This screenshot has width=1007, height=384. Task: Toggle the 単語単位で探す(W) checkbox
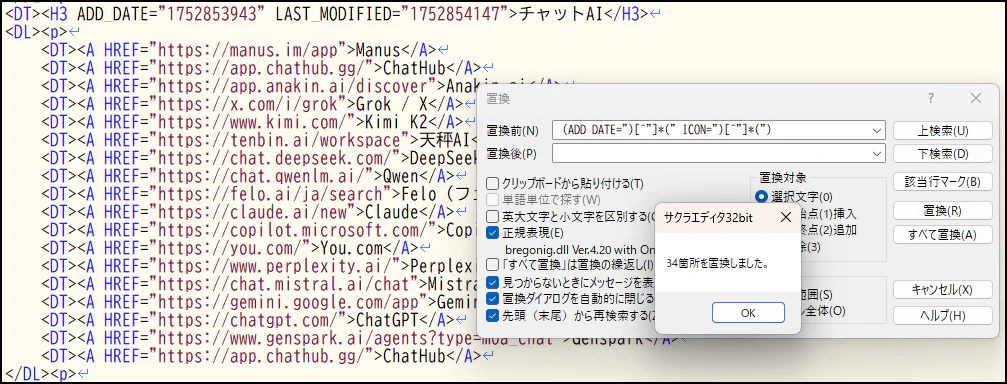(493, 199)
